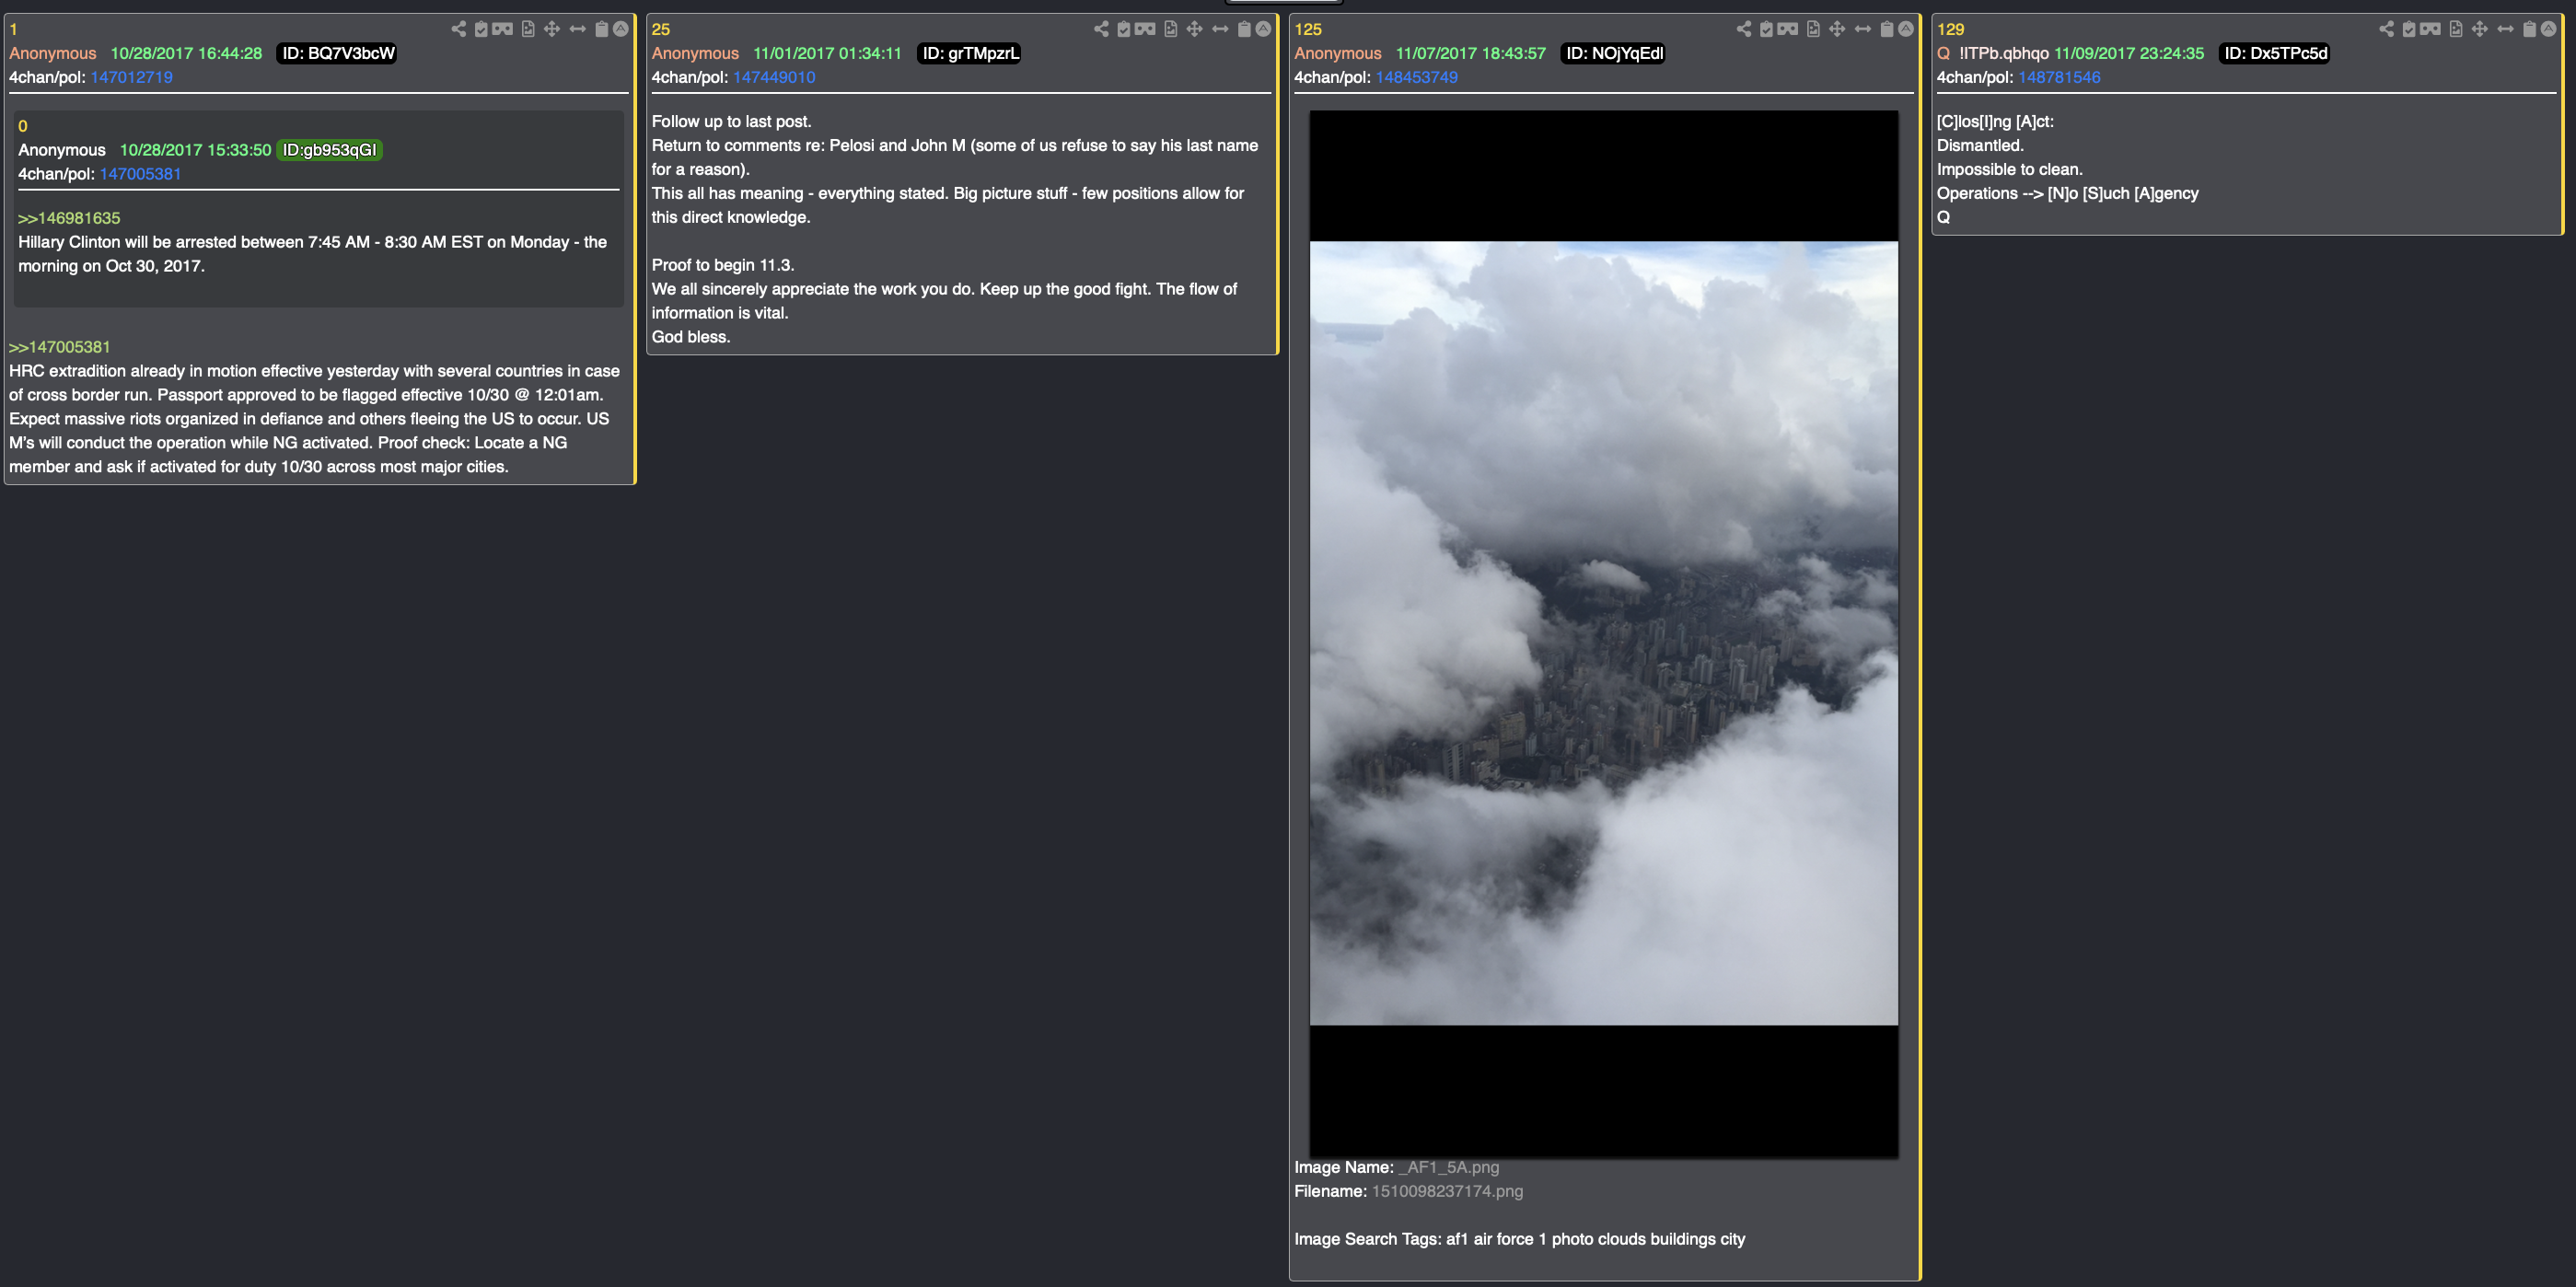Click the image file icon on post 125

1814,29
